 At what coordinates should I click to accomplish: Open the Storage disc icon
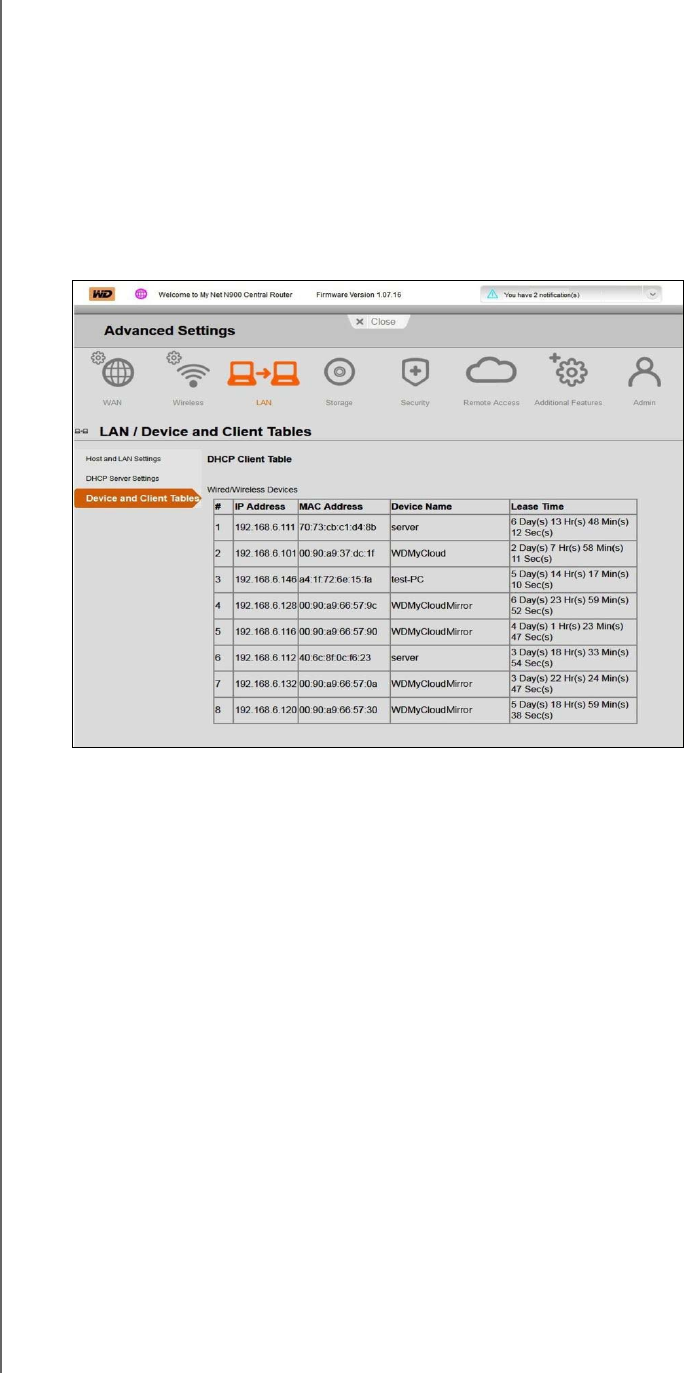click(340, 372)
